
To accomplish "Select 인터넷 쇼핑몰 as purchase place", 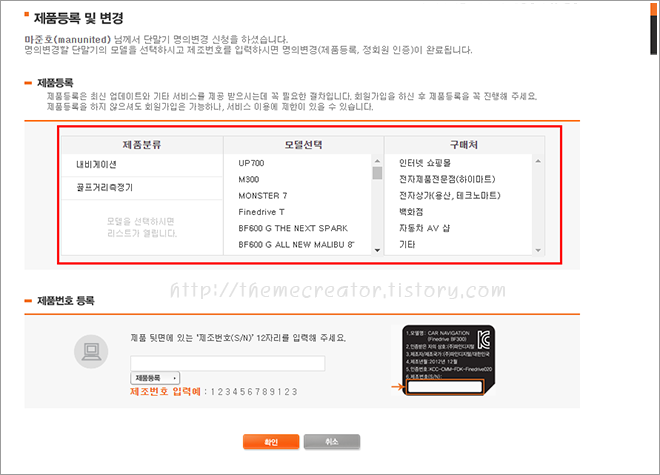I will pos(425,163).
